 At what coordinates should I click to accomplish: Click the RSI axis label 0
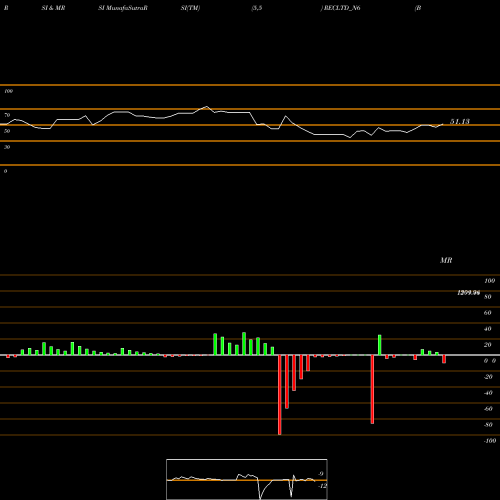pos(5,171)
